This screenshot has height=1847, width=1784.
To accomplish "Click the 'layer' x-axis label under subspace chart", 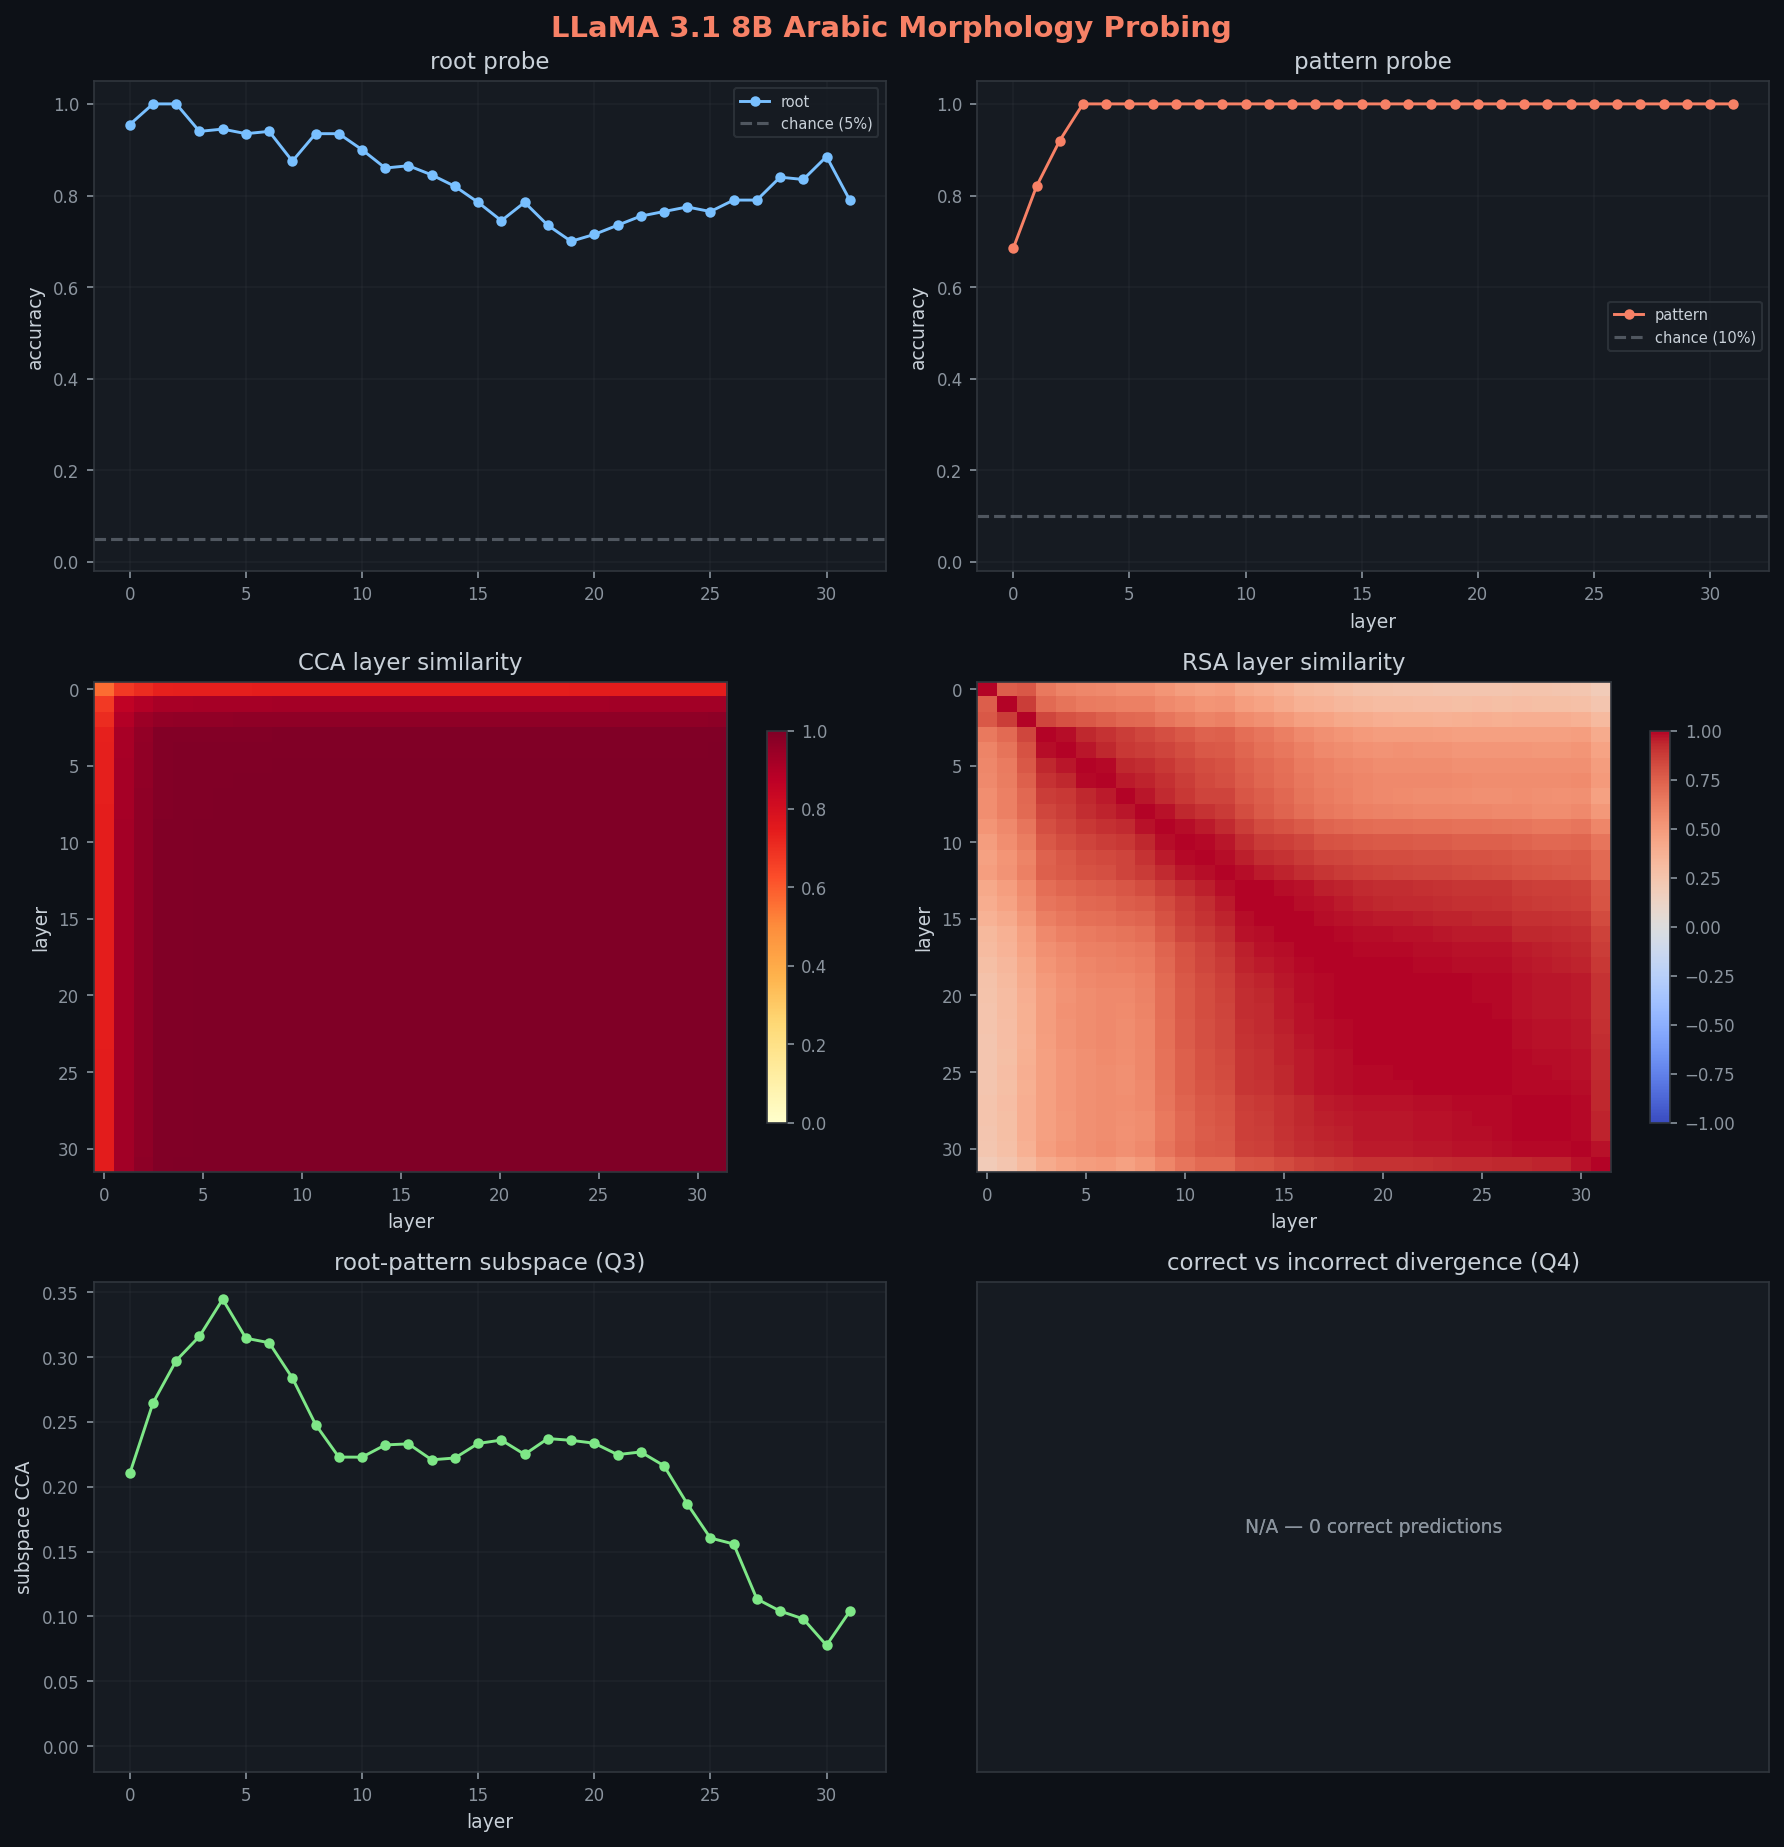I will click(489, 1821).
